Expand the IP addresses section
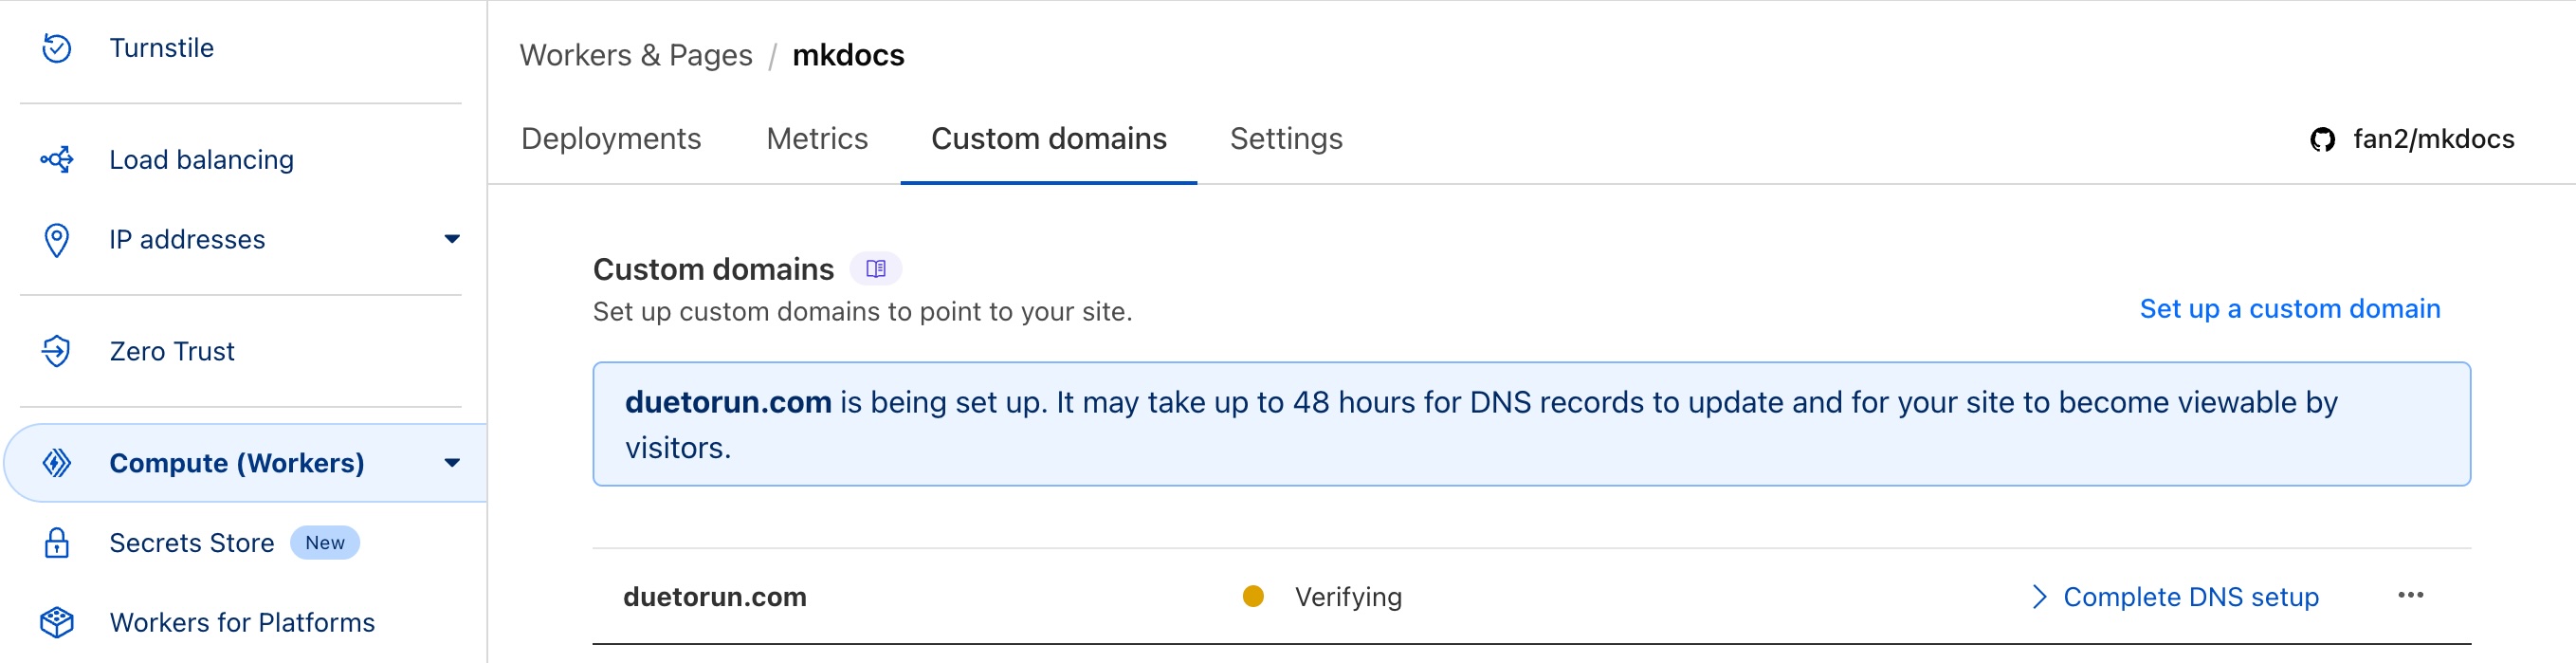The width and height of the screenshot is (2576, 663). pyautogui.click(x=454, y=239)
